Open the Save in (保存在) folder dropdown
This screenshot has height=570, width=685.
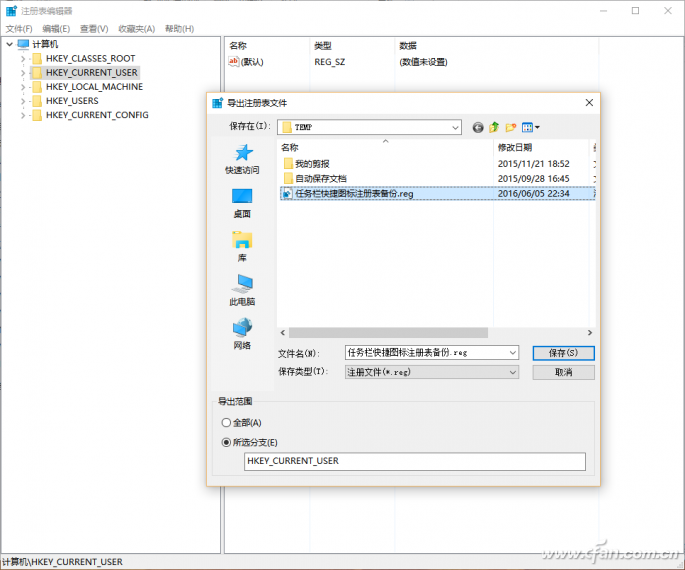click(455, 128)
